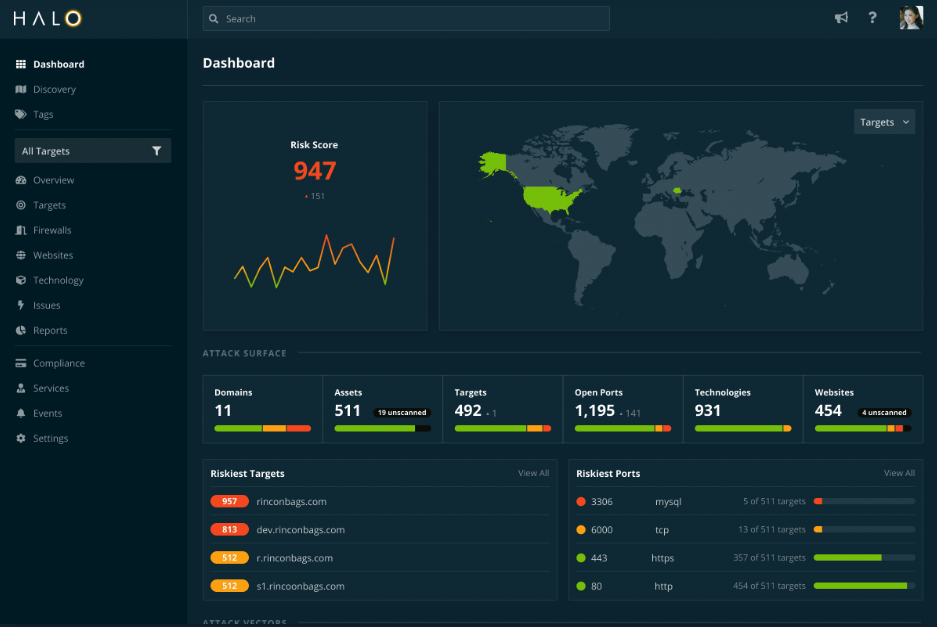937x627 pixels.
Task: Open Events via the bell icon
Action: pos(22,413)
